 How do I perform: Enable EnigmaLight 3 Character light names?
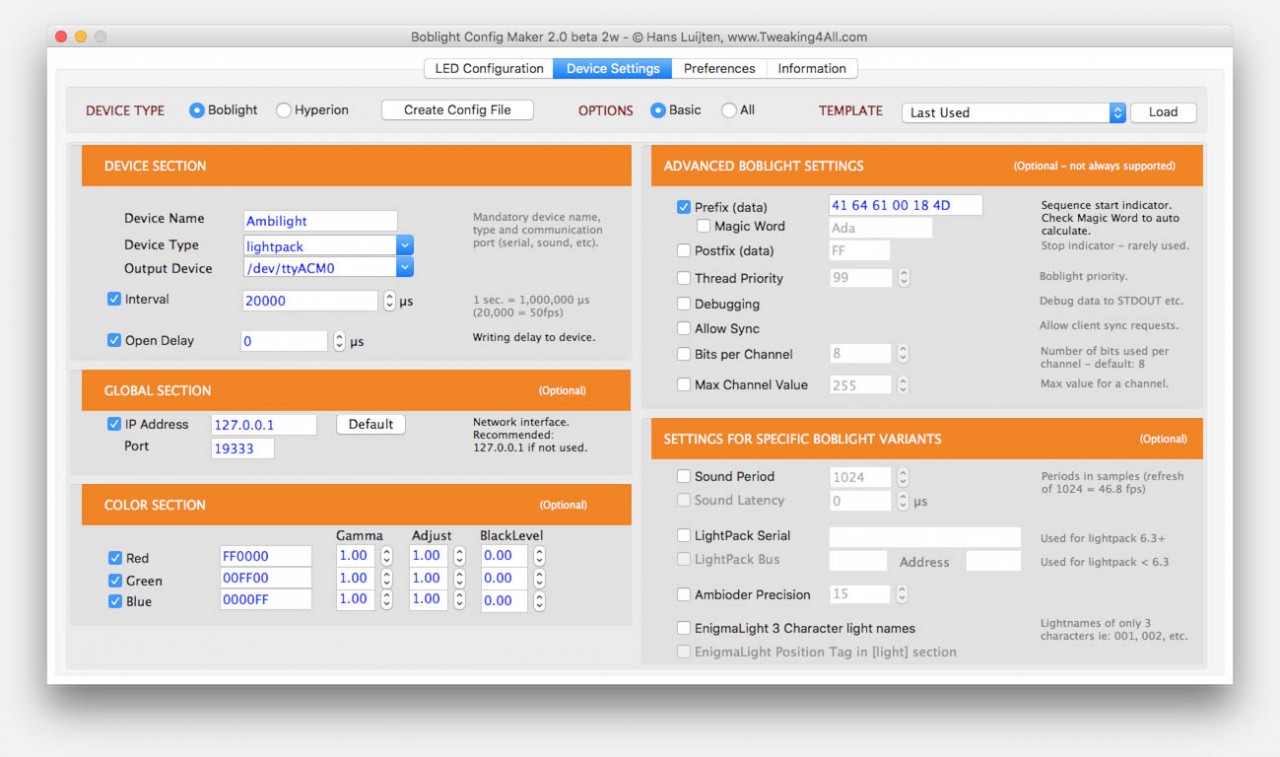684,628
